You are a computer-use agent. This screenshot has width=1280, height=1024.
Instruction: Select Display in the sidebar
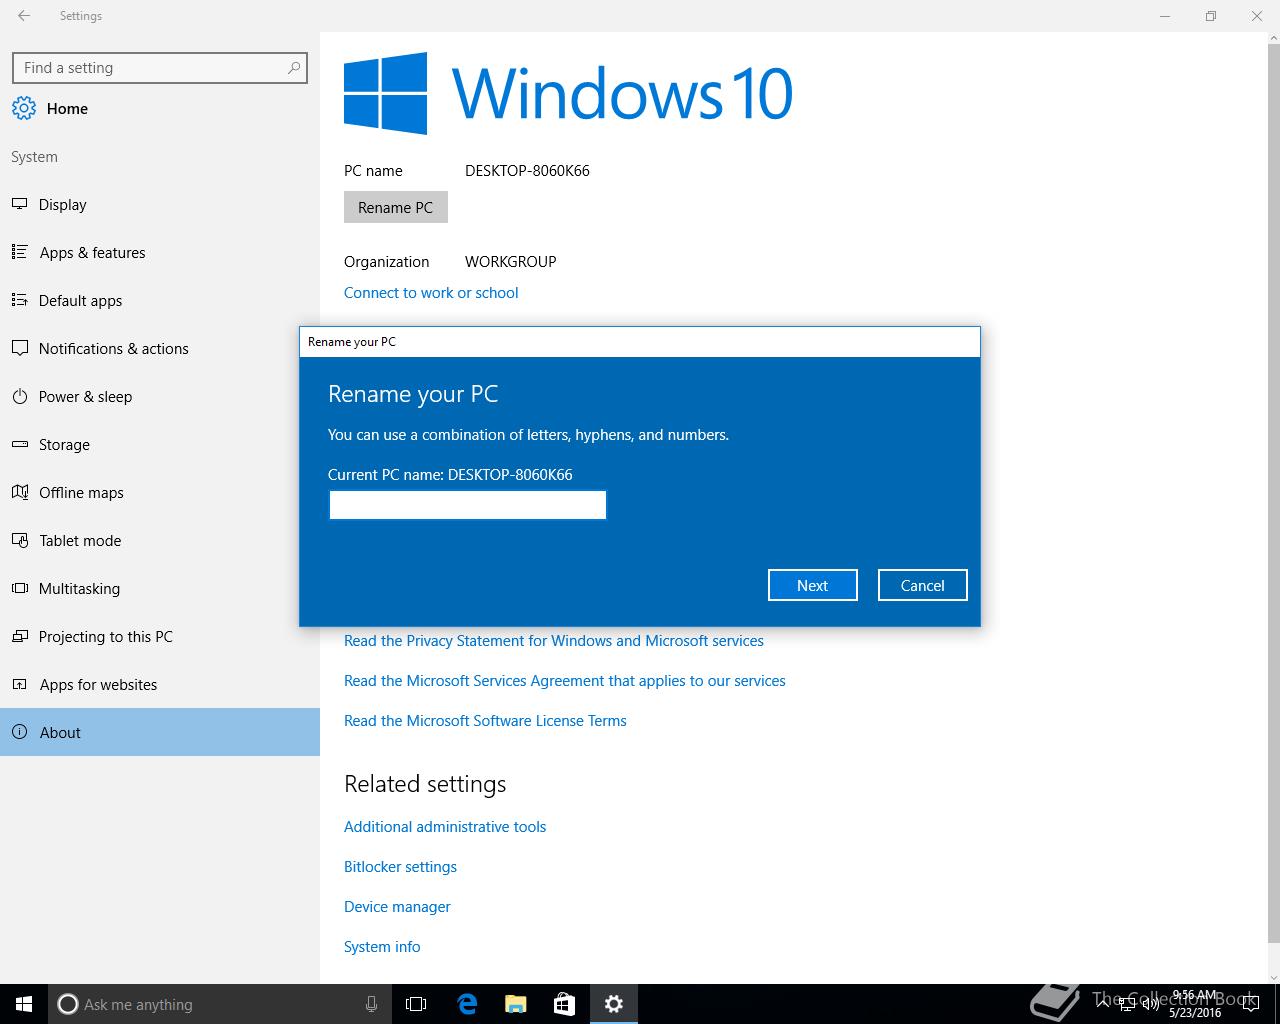click(160, 204)
